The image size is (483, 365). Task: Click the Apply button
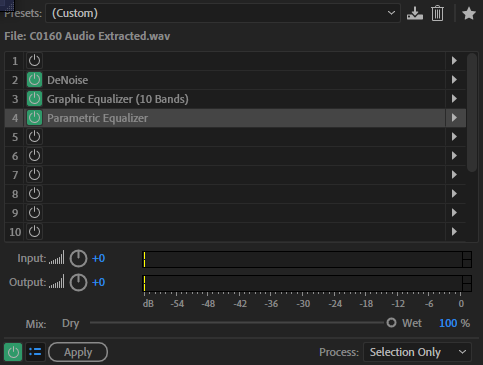click(78, 352)
